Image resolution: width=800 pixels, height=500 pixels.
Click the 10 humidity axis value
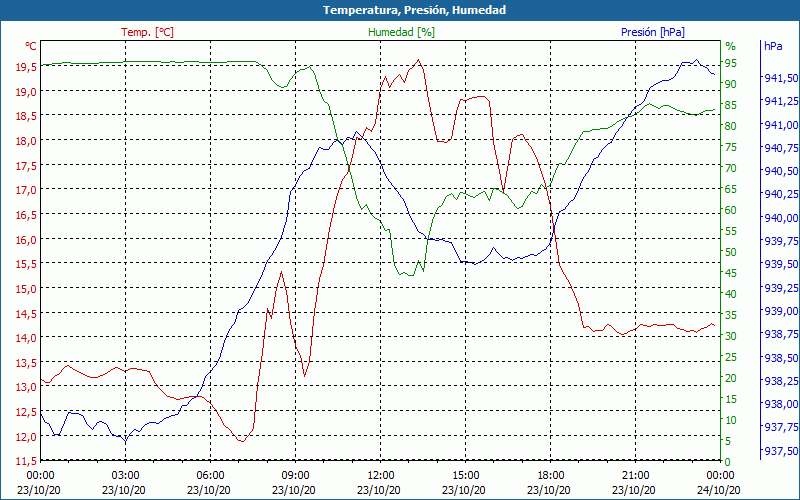731,420
